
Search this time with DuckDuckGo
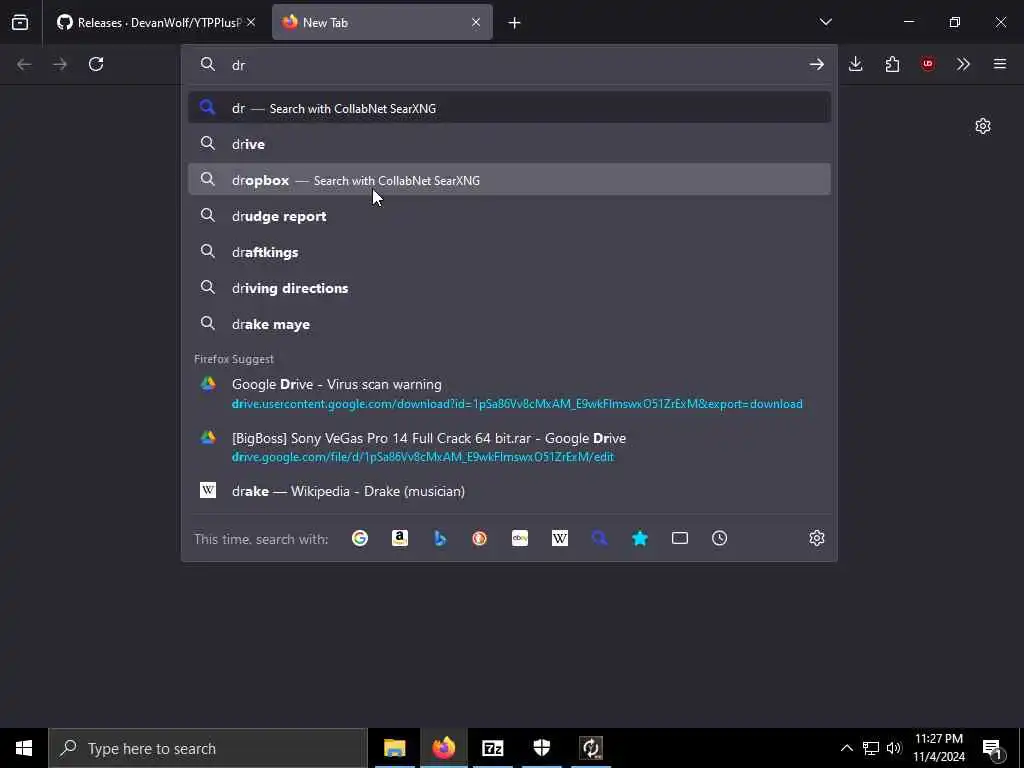(480, 538)
